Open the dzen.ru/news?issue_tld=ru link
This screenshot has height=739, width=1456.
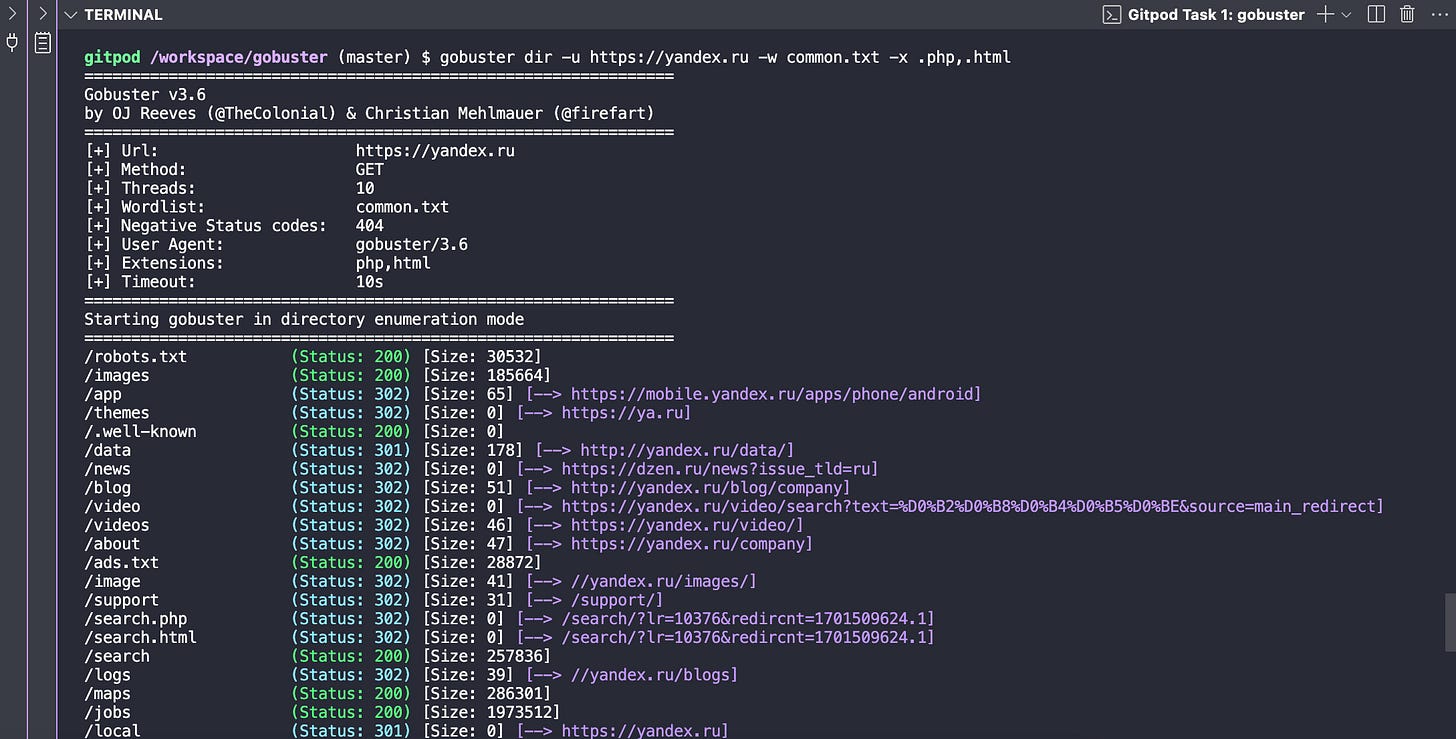(x=716, y=469)
